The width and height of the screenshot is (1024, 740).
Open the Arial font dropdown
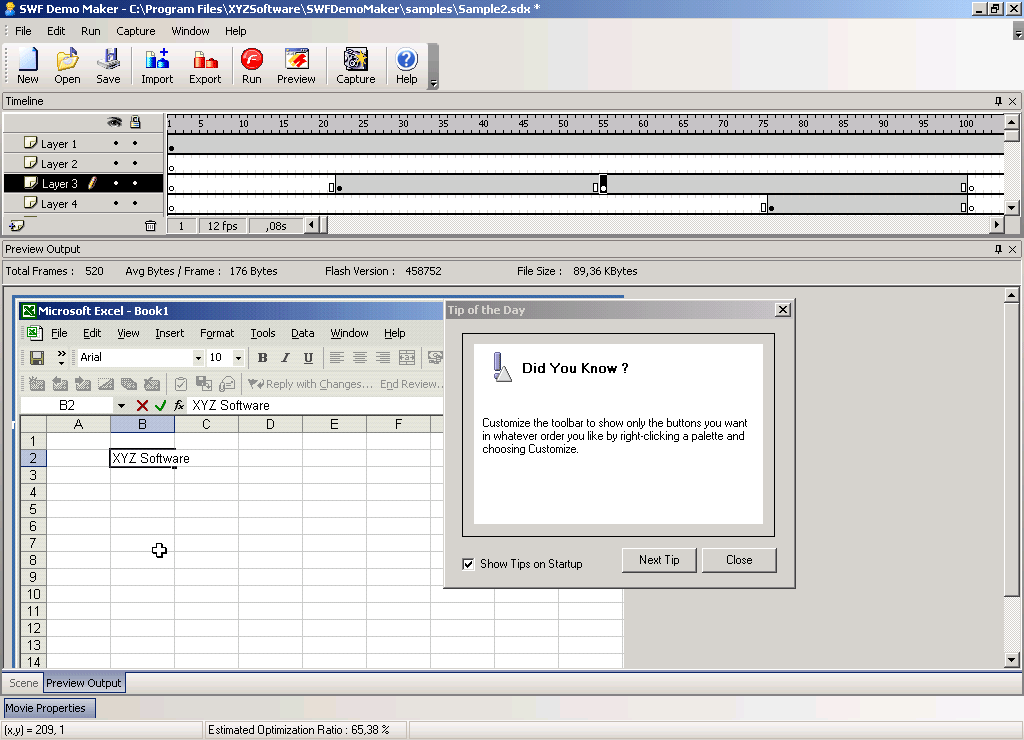tap(198, 358)
